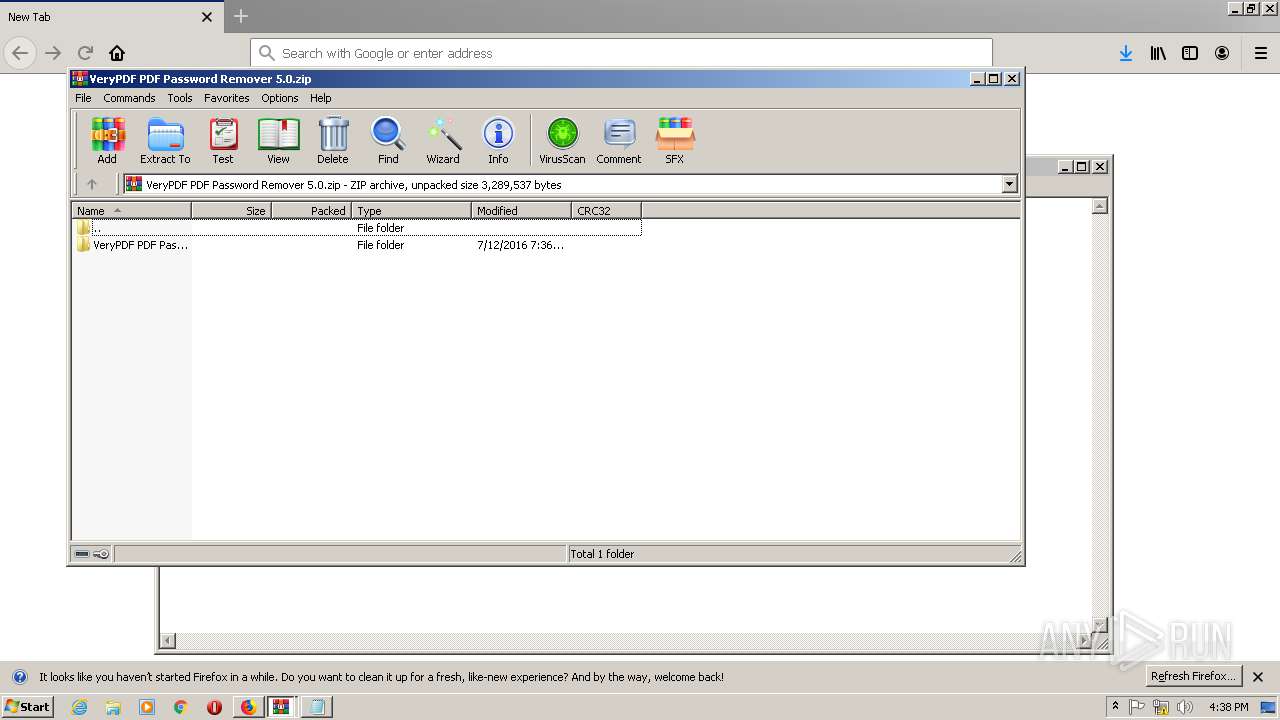Viewport: 1280px width, 720px height.
Task: Sort the list by CRC32 column
Action: pos(606,210)
